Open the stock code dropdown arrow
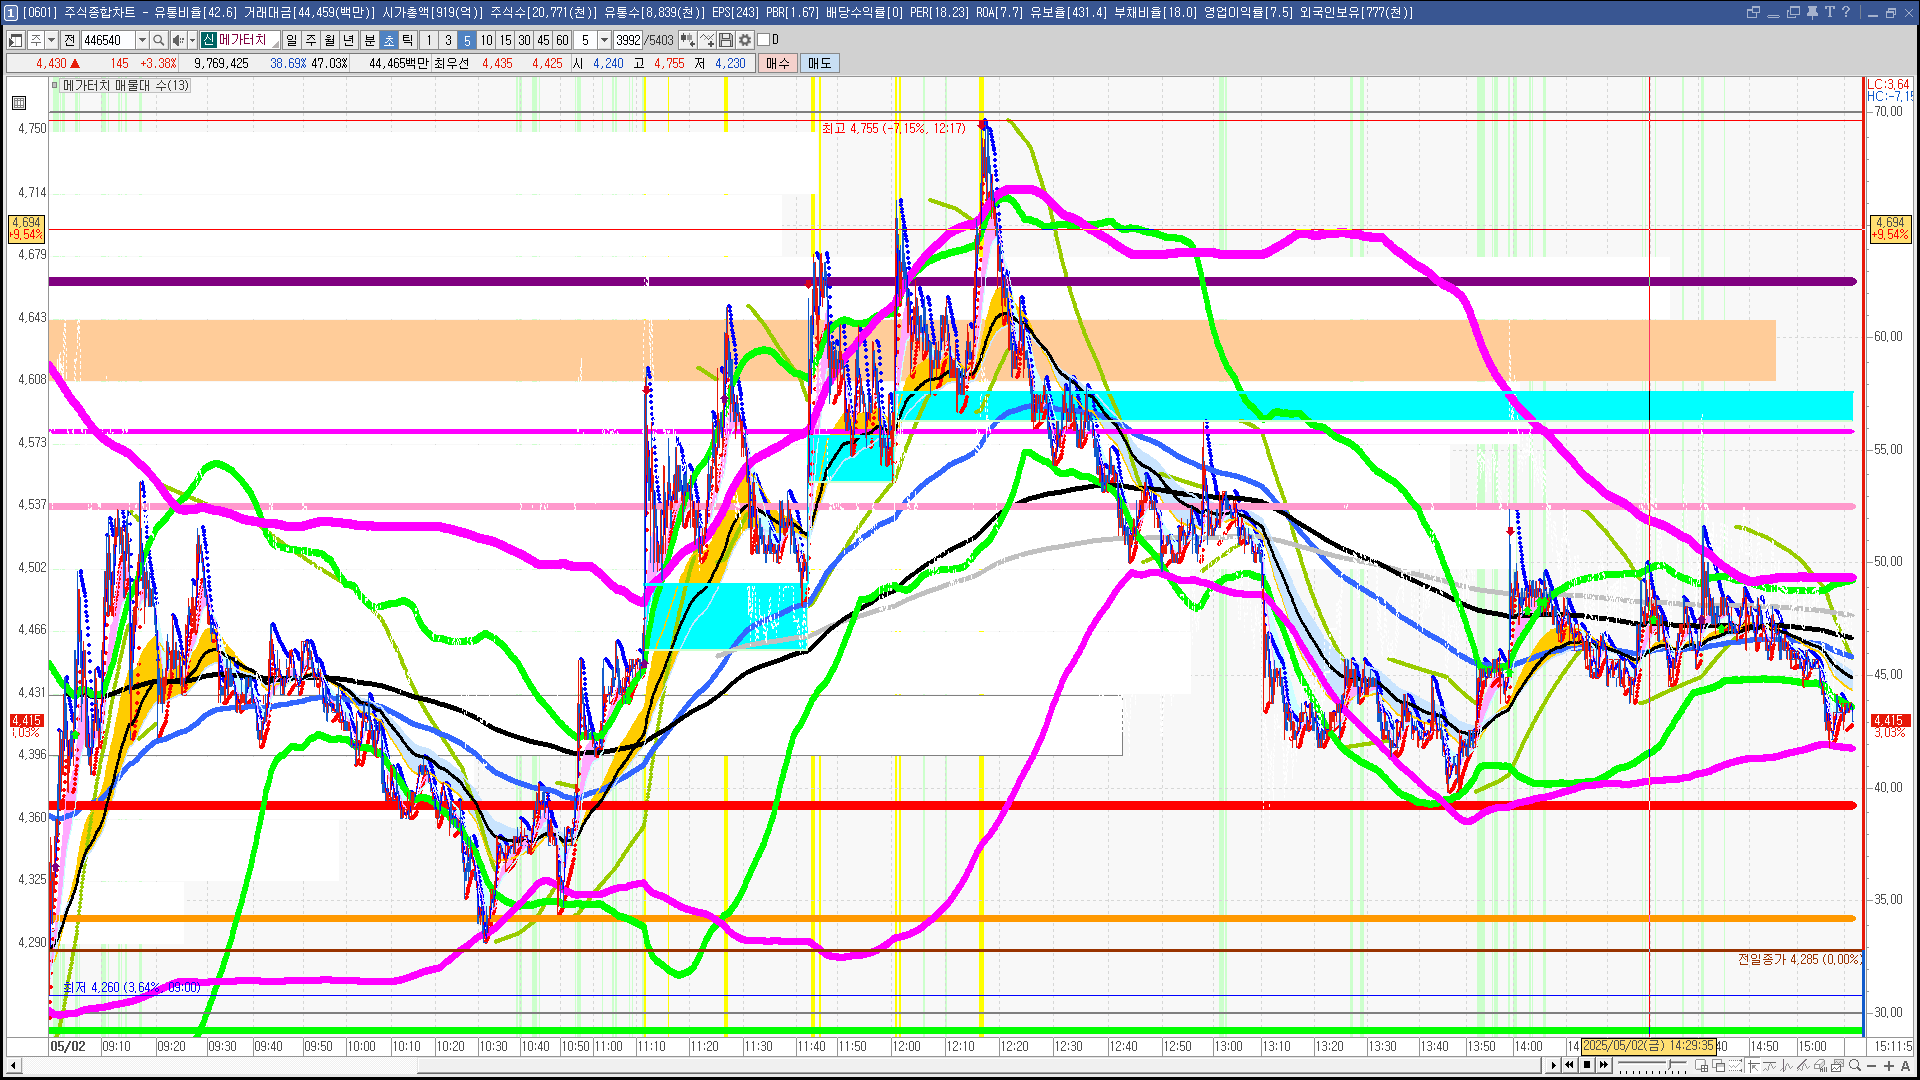The height and width of the screenshot is (1080, 1920). [142, 40]
